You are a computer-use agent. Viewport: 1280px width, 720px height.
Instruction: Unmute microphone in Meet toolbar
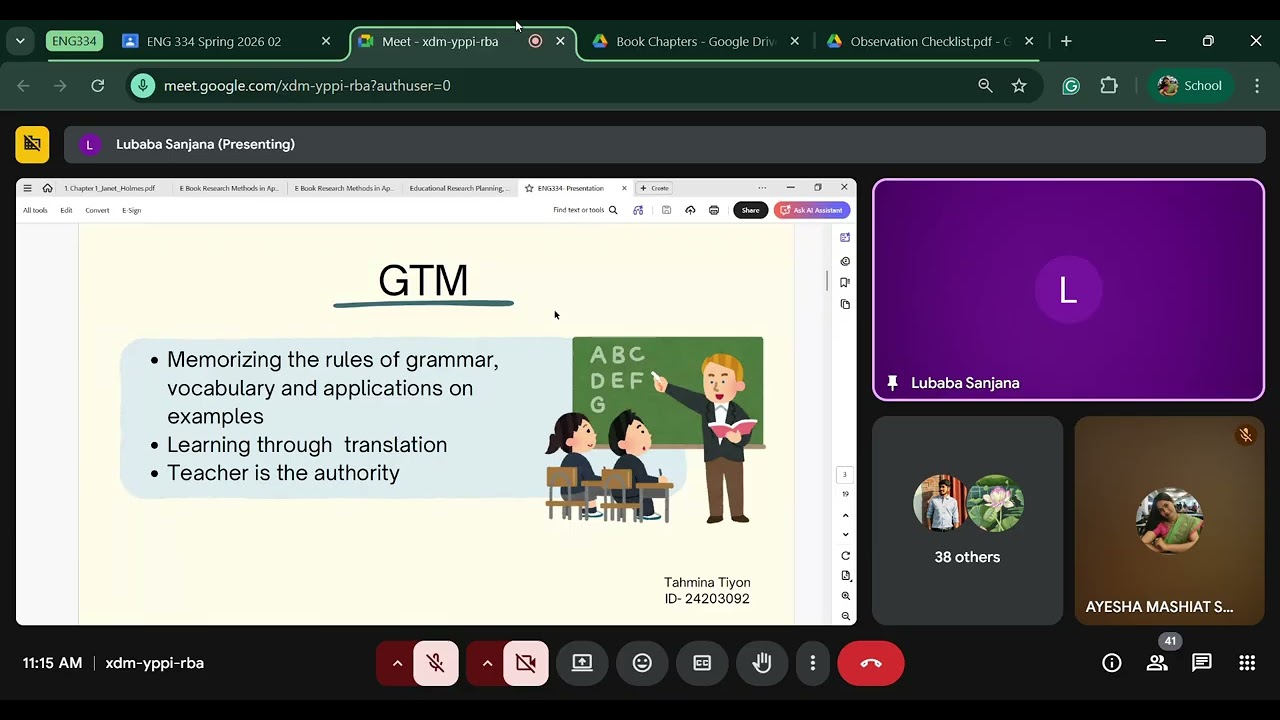pos(435,663)
